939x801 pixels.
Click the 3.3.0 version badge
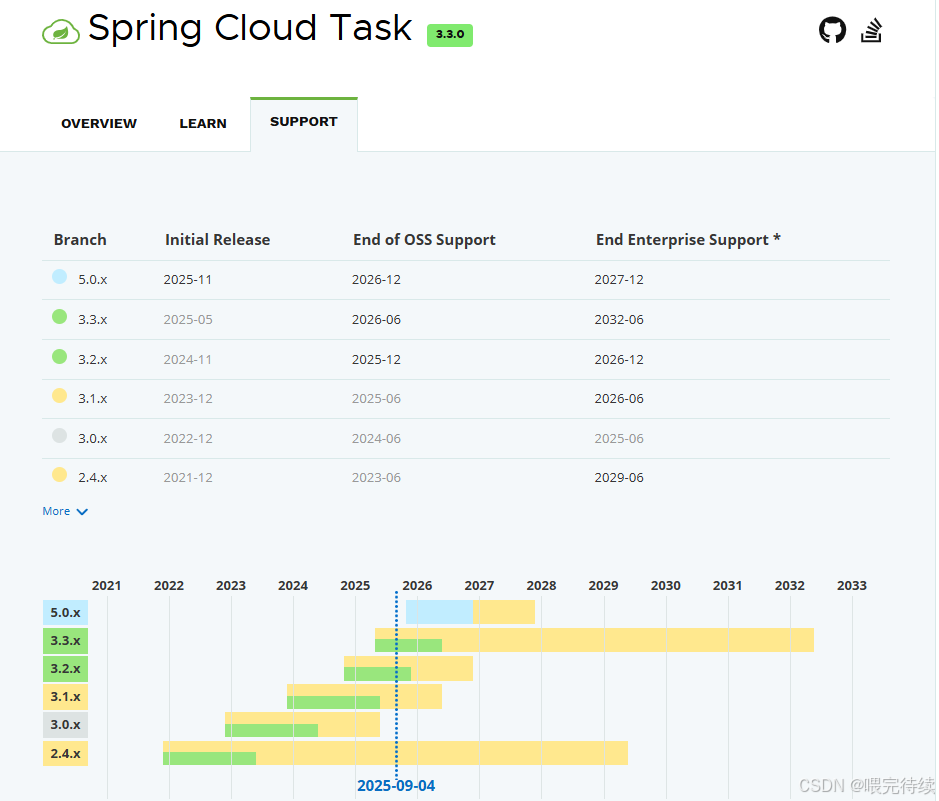click(x=450, y=35)
